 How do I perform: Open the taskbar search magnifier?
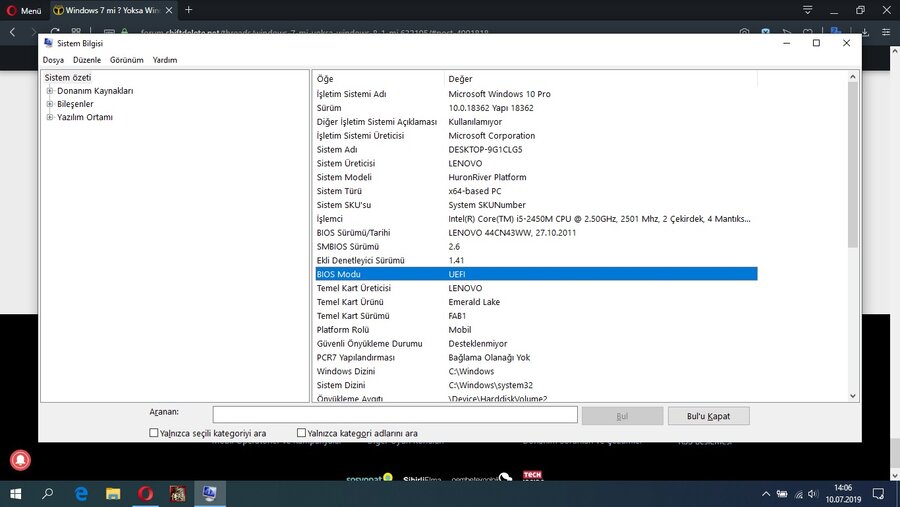pos(48,494)
